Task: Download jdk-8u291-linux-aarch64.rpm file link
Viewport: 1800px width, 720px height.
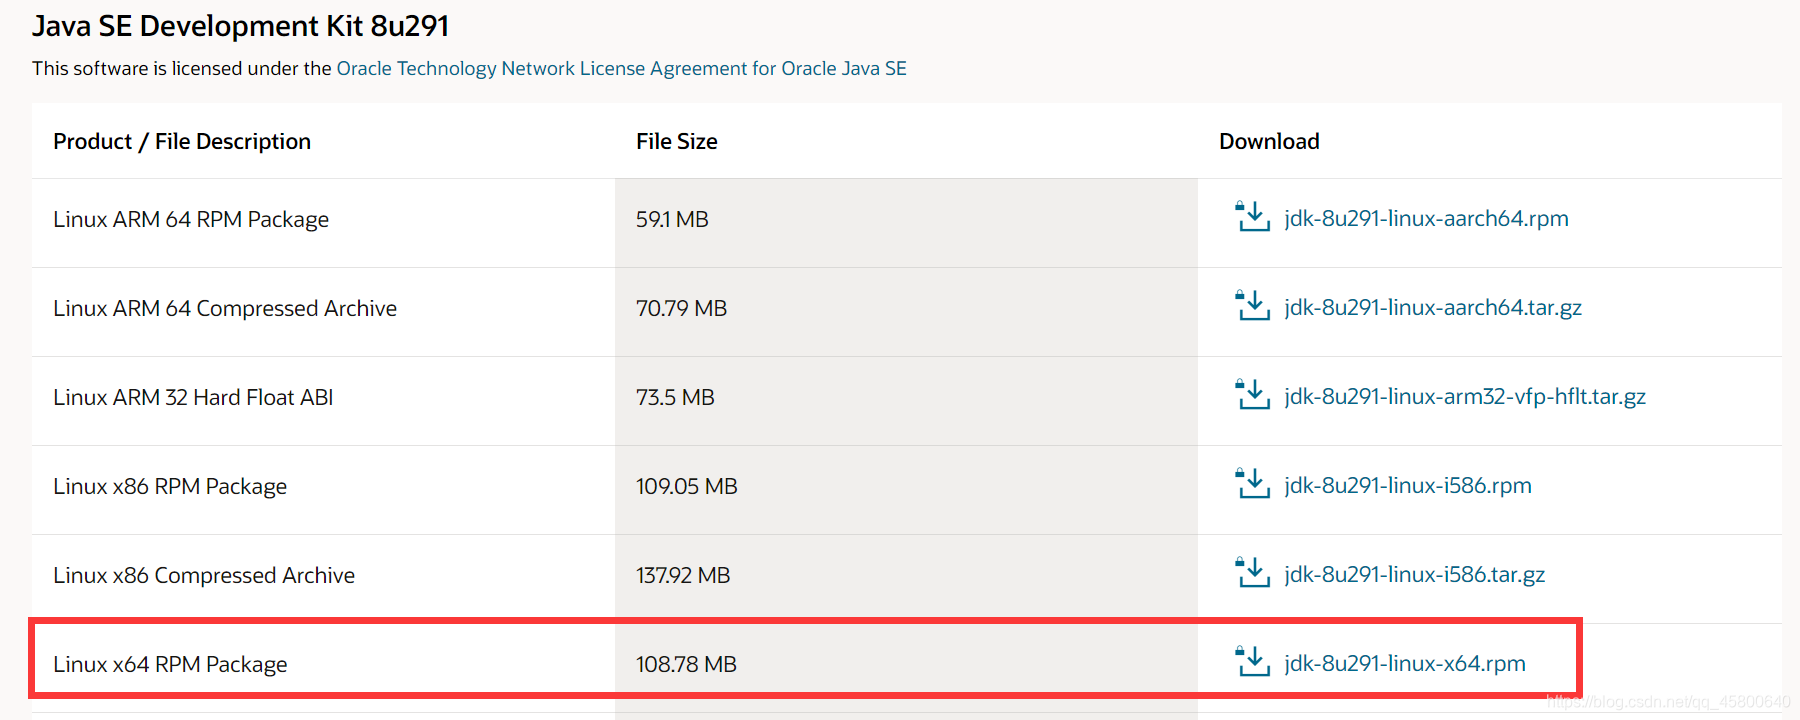Action: (1426, 218)
